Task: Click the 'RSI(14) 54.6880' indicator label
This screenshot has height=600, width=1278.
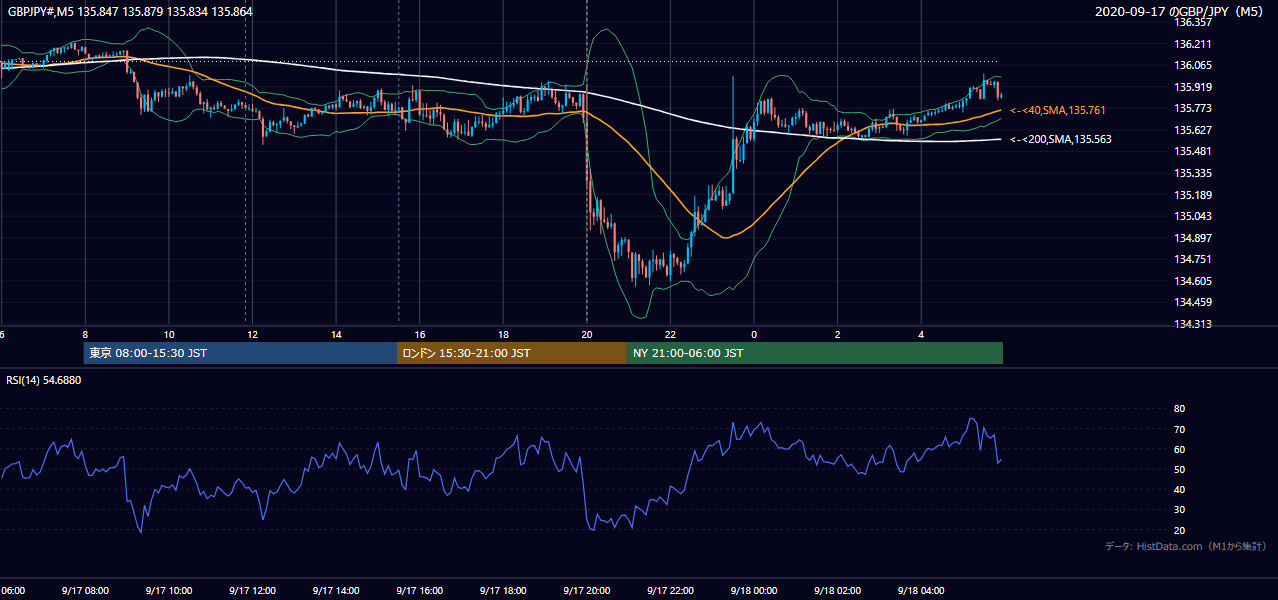Action: point(44,381)
